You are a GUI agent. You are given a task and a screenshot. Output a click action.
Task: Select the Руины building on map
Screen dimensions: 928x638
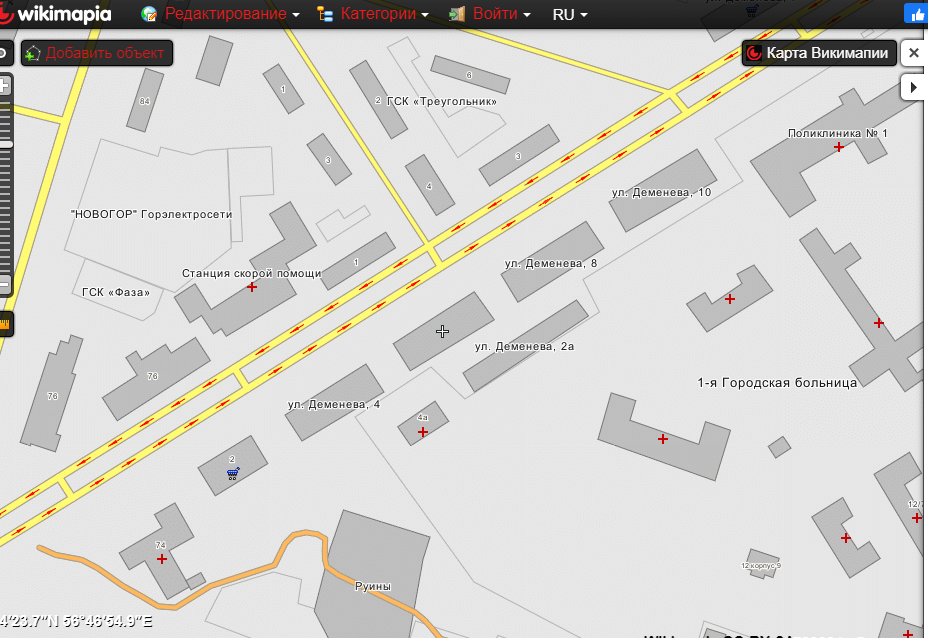tap(372, 586)
